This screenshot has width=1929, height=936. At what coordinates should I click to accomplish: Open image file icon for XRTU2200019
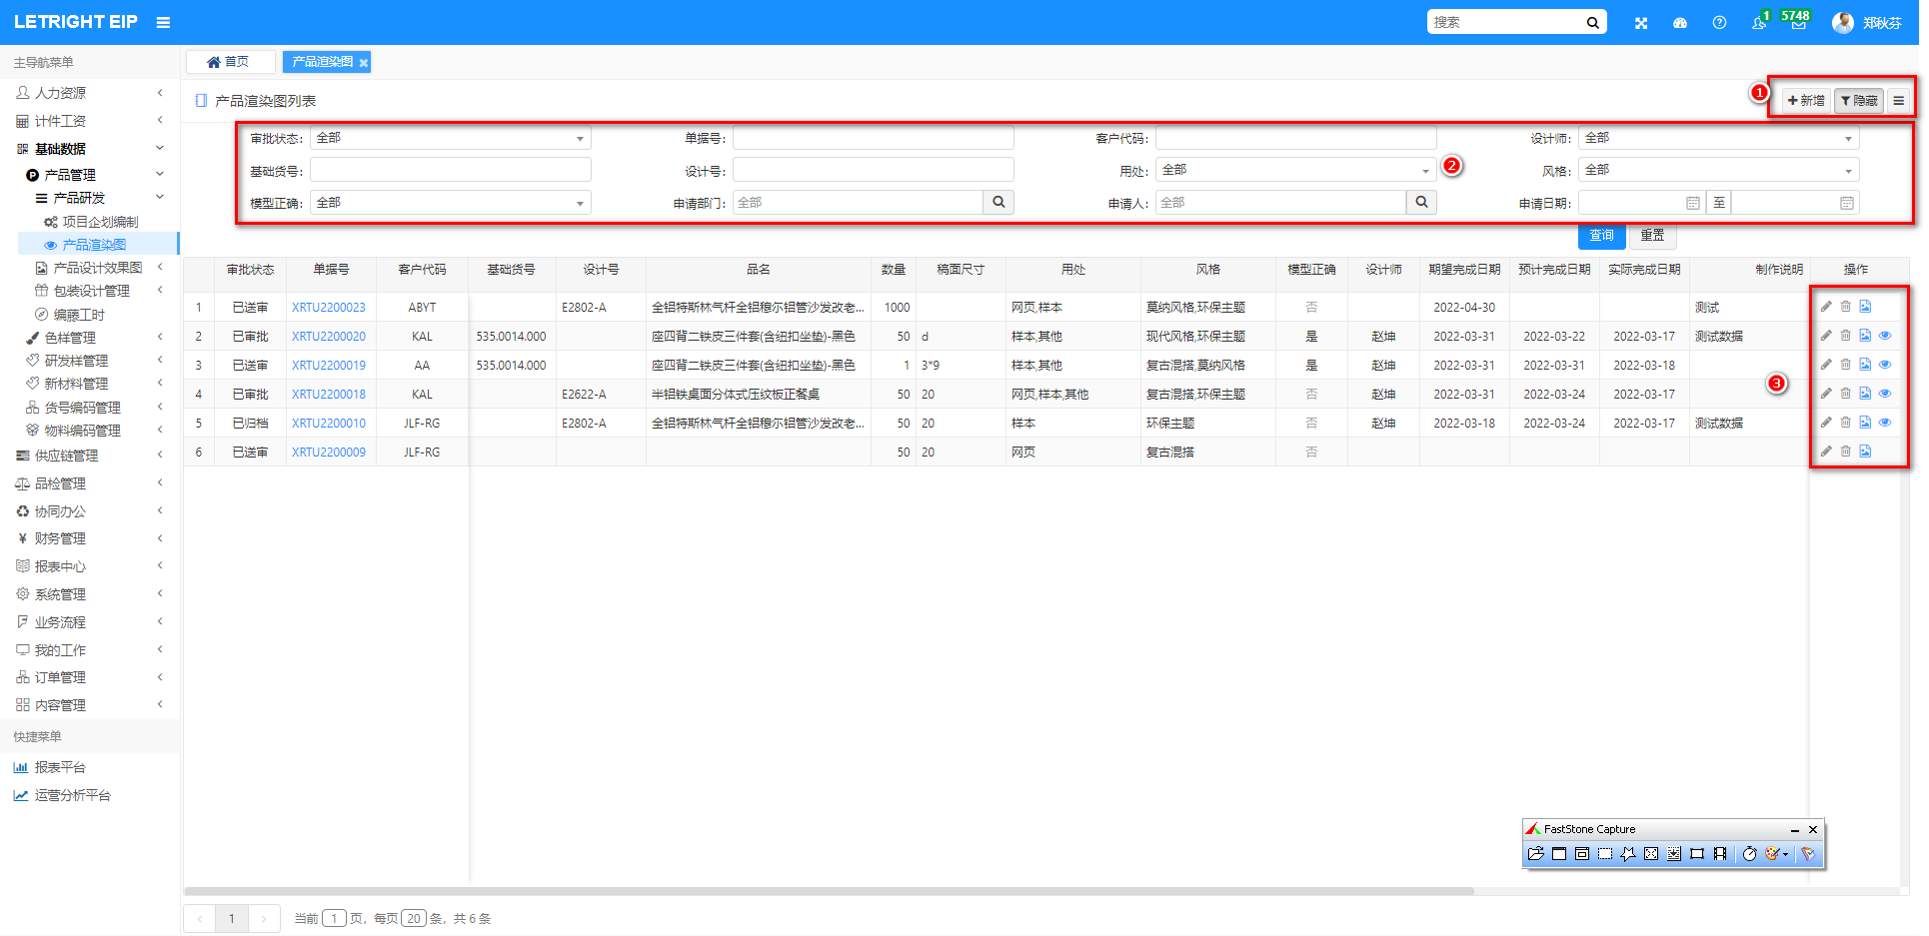point(1865,365)
